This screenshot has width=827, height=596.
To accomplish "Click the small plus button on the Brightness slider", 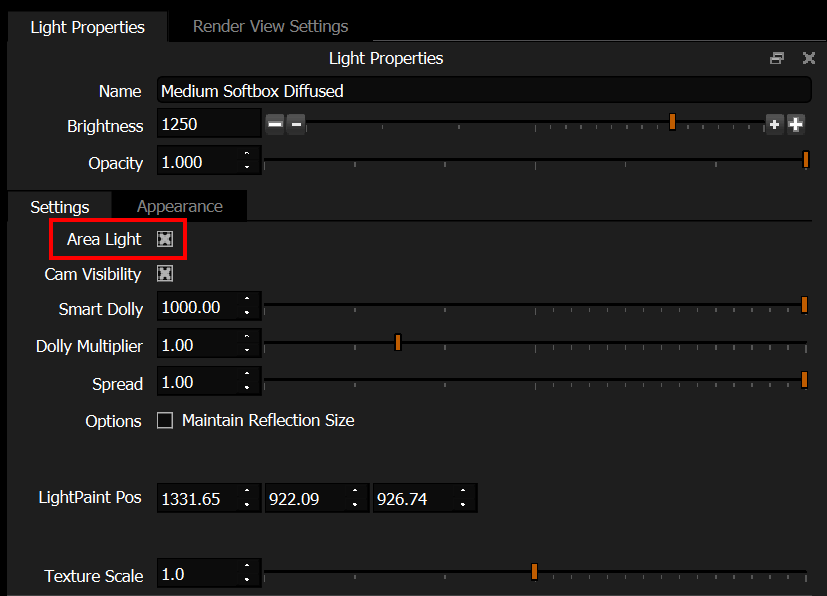I will pyautogui.click(x=774, y=124).
